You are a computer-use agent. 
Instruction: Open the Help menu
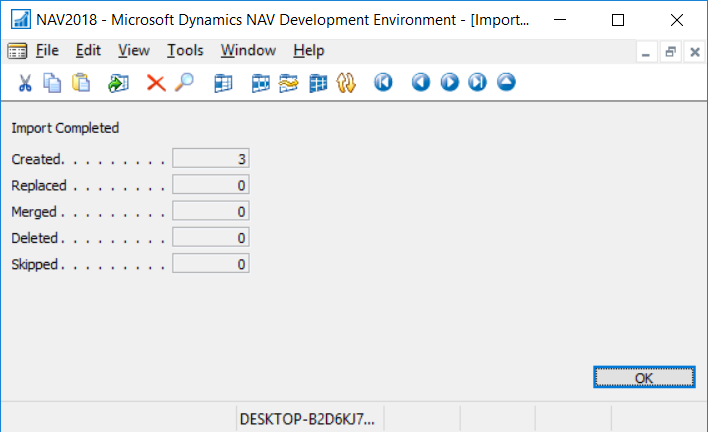point(309,51)
